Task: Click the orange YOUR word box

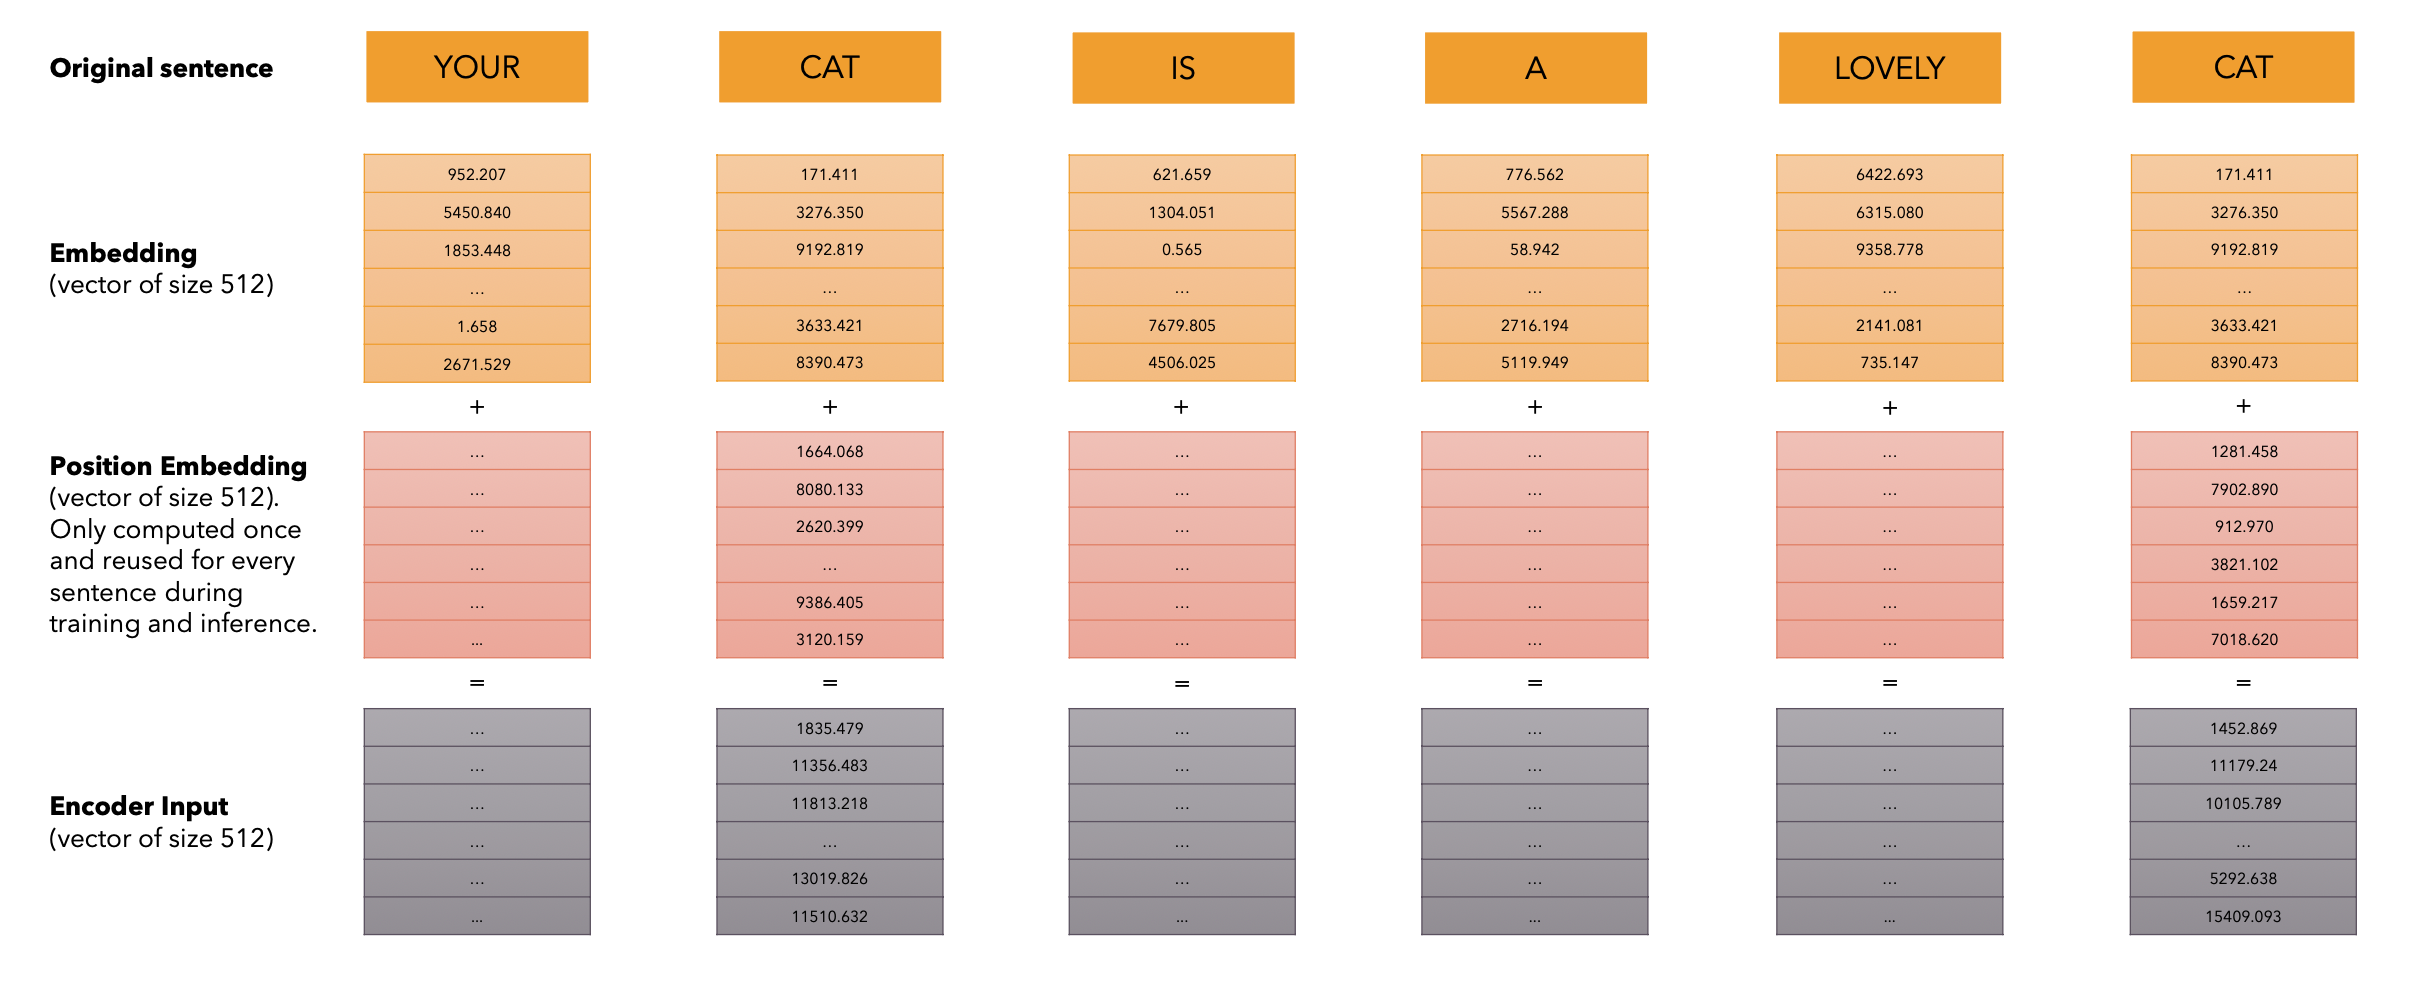Action: pyautogui.click(x=477, y=67)
